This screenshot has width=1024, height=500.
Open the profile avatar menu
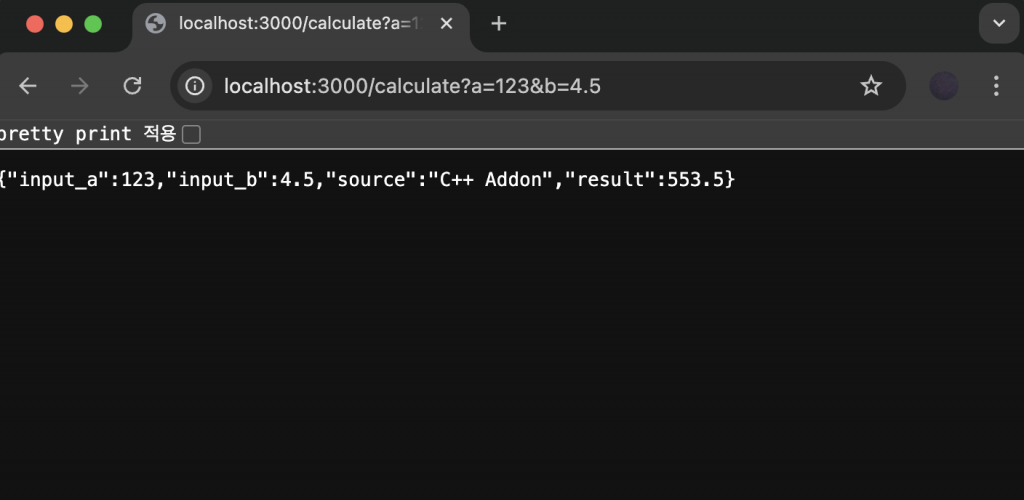click(x=944, y=86)
